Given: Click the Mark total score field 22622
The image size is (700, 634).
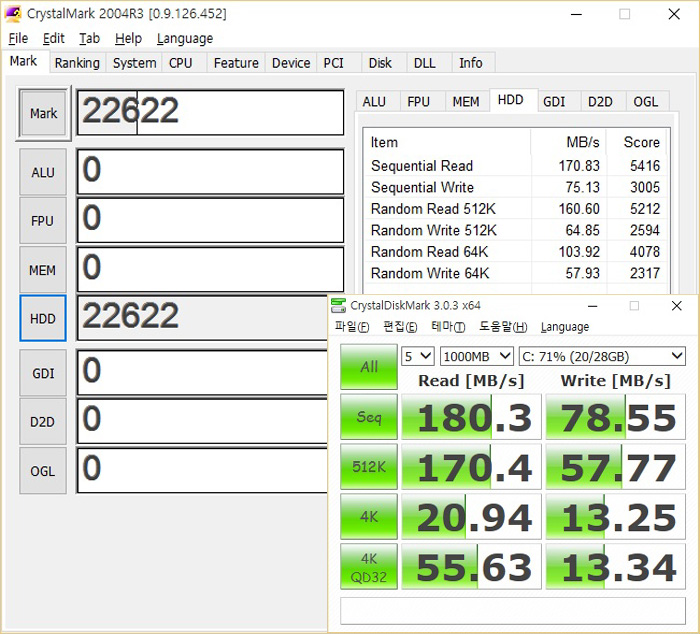Looking at the screenshot, I should (210, 113).
